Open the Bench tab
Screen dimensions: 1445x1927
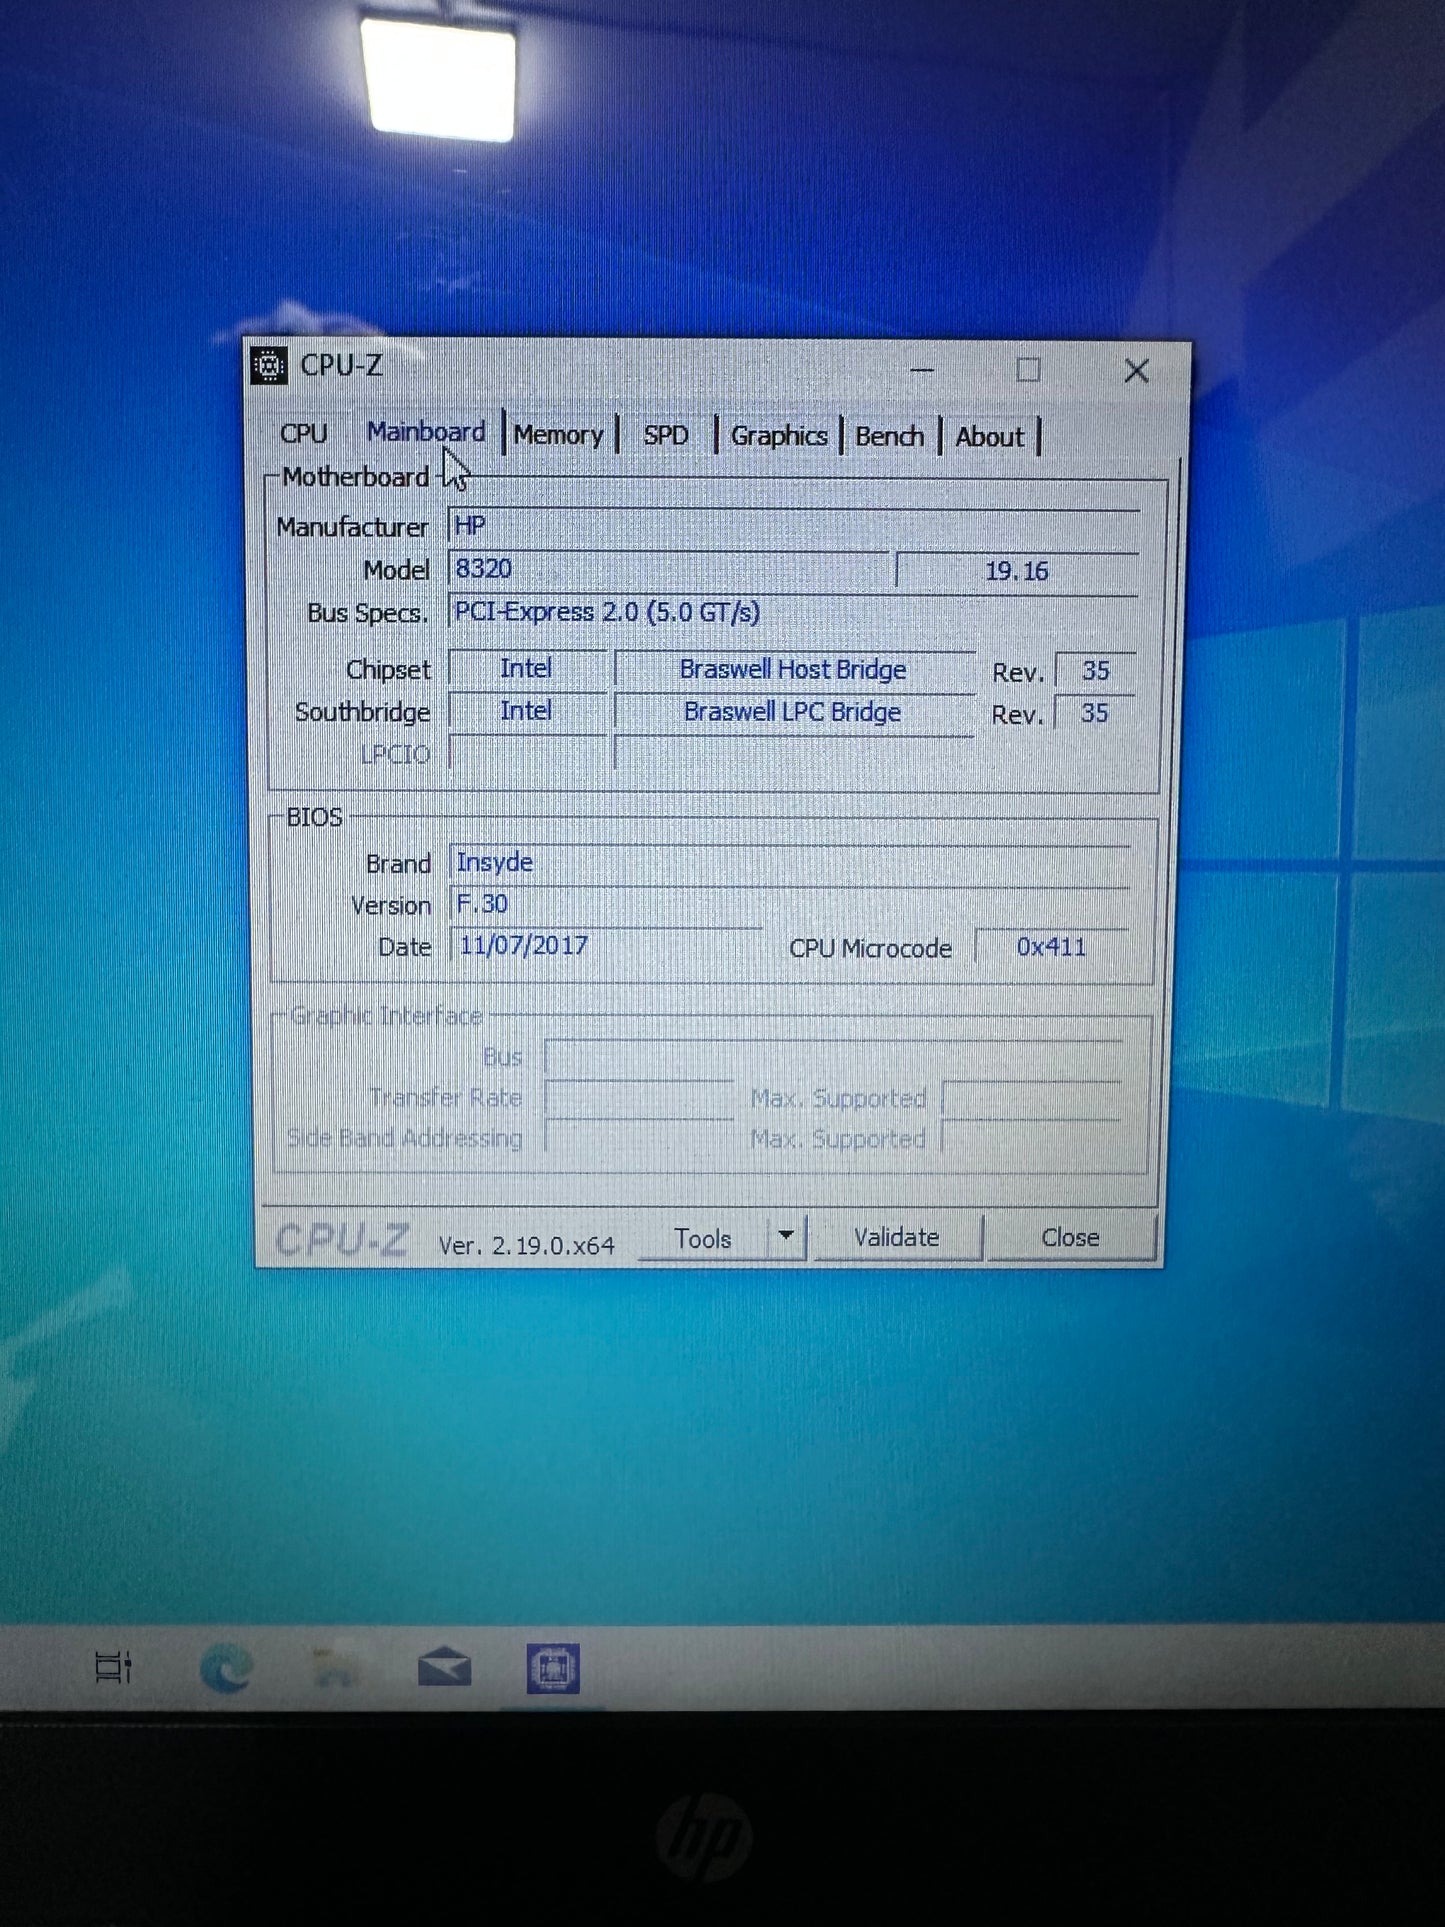889,437
